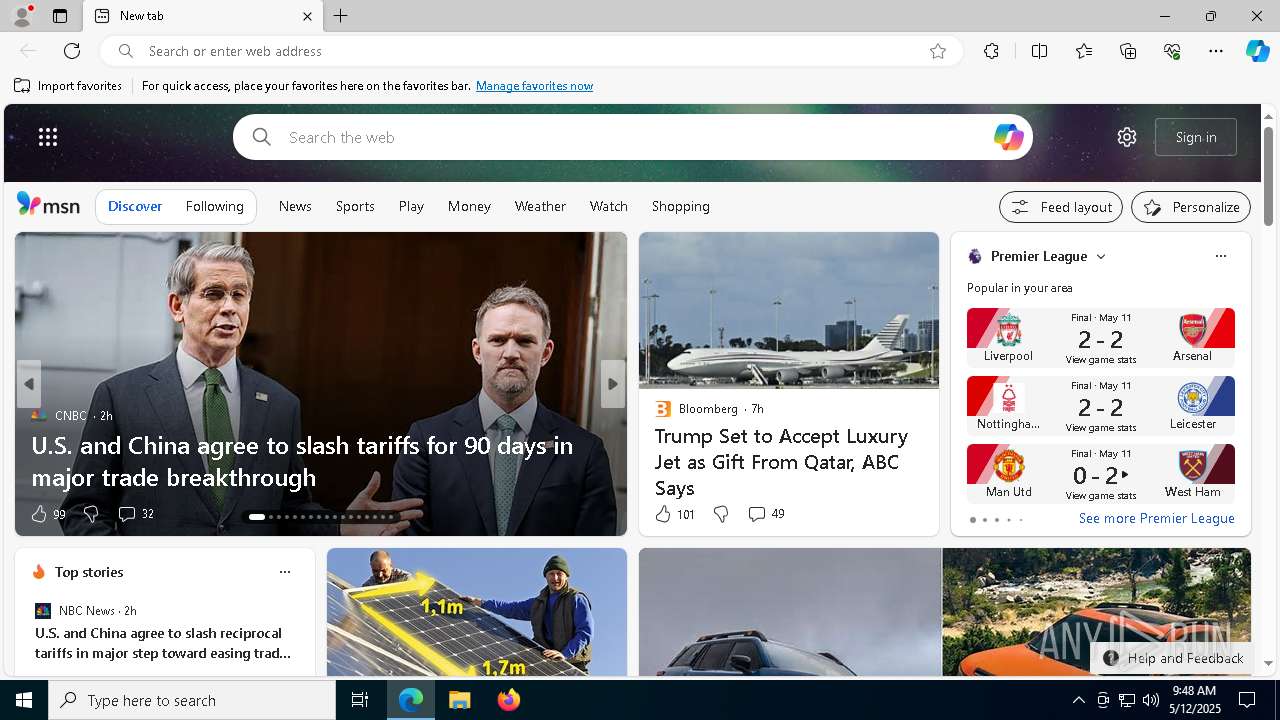1280x720 pixels.
Task: Open Windows Start menu
Action: pos(24,700)
